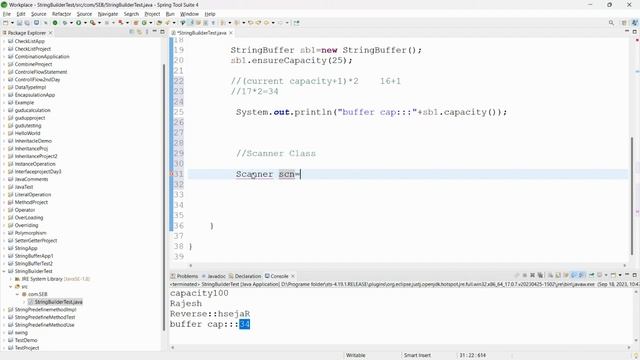
Task: Close the Package Explorer view
Action: 51,33
